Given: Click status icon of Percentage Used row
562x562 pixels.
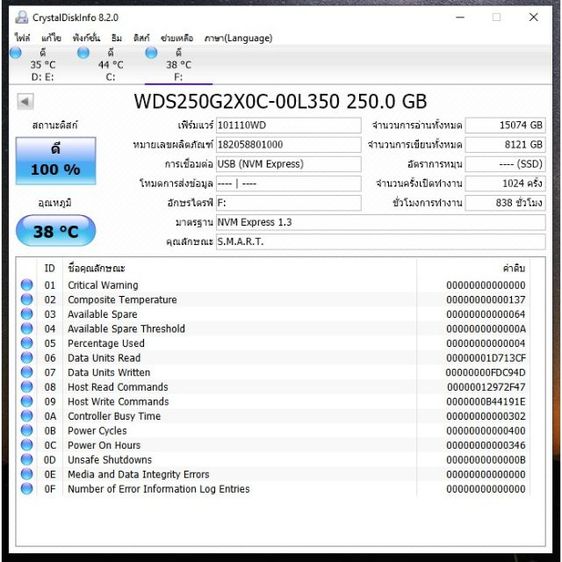Looking at the screenshot, I should point(27,343).
